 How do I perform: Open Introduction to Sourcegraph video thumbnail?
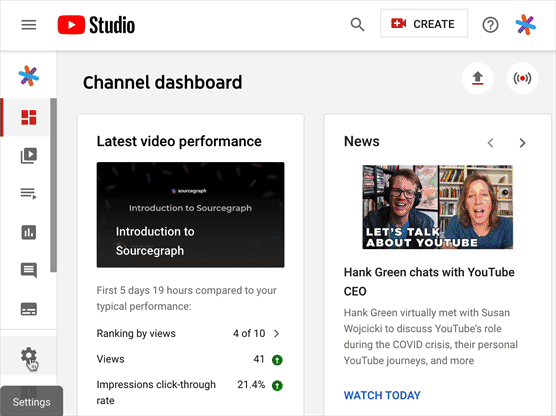tap(190, 215)
